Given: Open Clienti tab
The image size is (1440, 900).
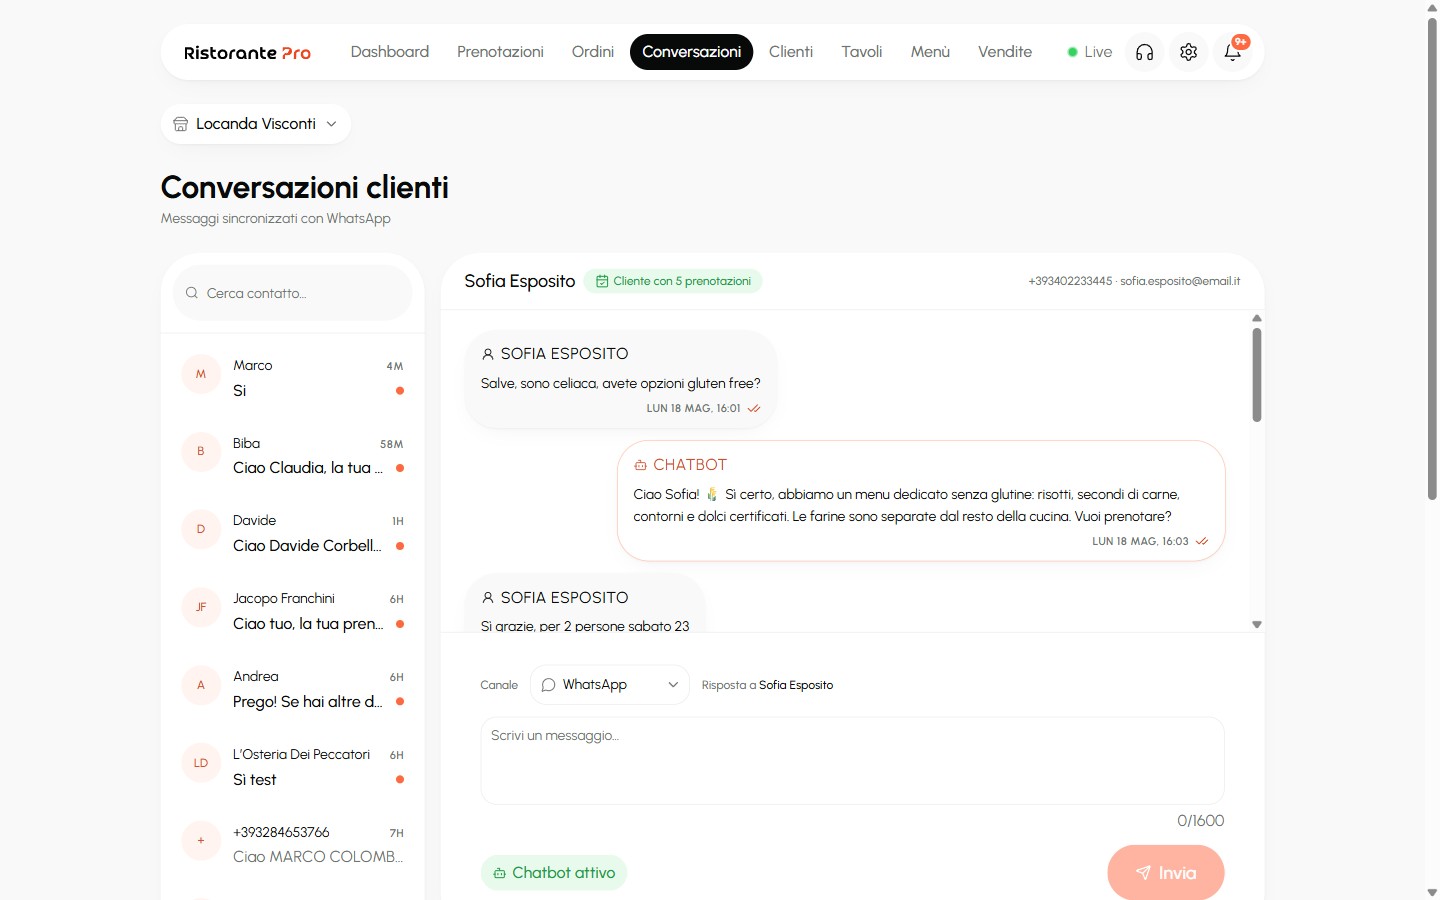Looking at the screenshot, I should click(791, 52).
